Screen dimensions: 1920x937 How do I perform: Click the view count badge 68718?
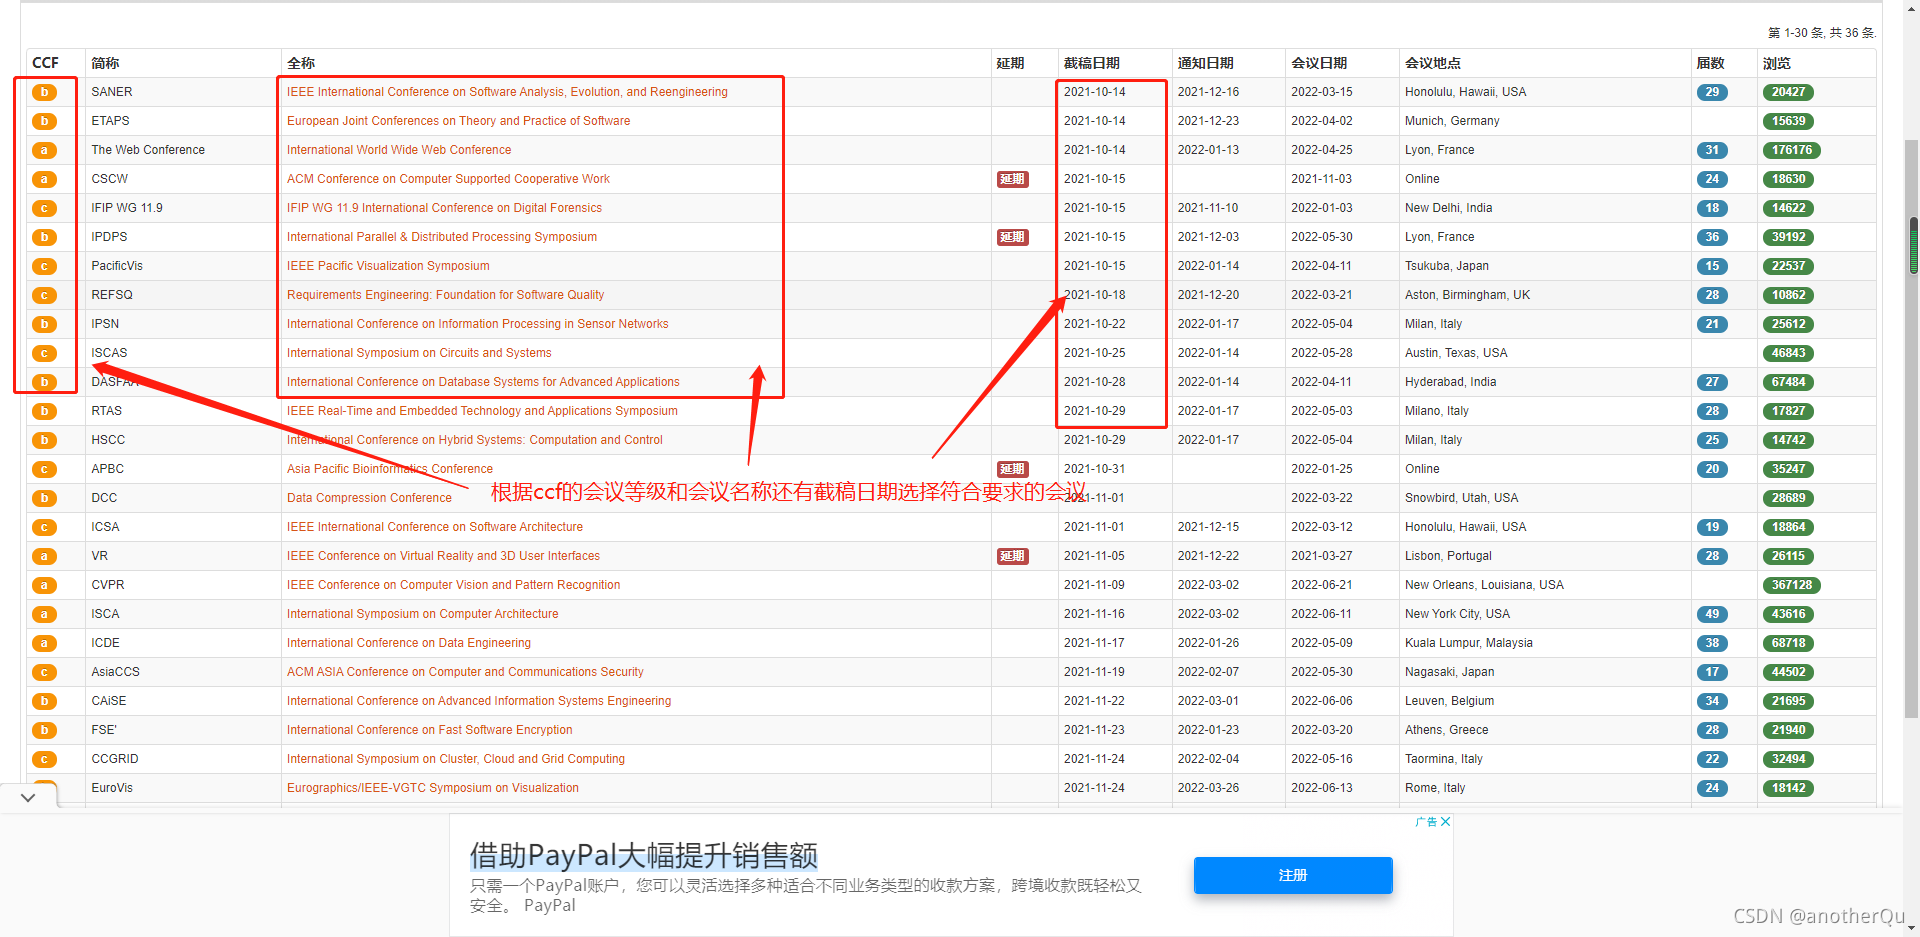pyautogui.click(x=1788, y=643)
